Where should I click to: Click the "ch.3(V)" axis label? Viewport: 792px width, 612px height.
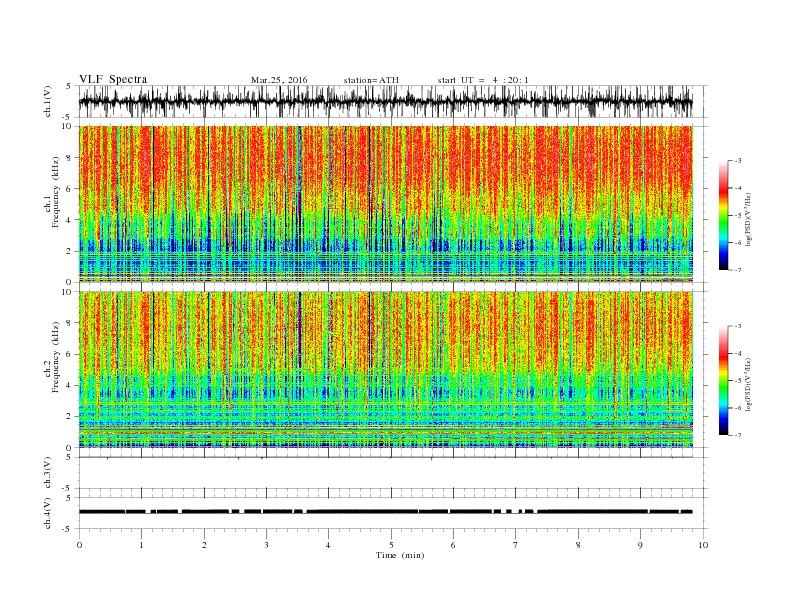click(x=48, y=473)
